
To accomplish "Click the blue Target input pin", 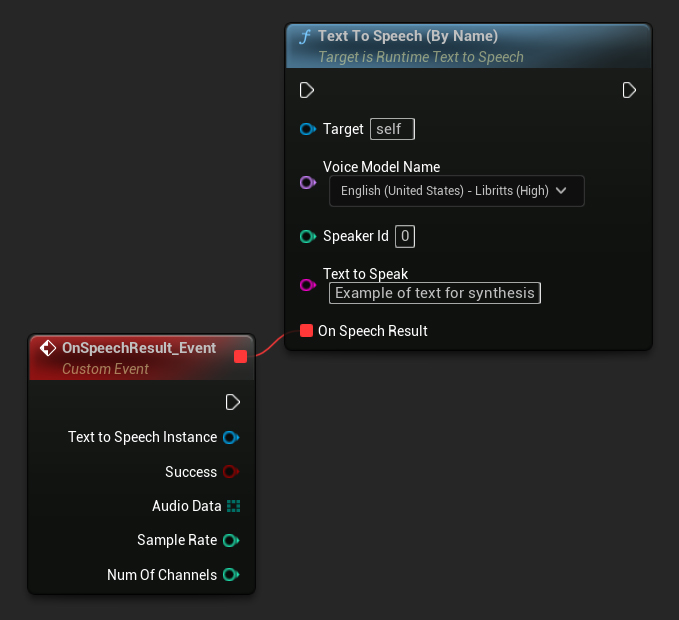I will click(x=307, y=129).
